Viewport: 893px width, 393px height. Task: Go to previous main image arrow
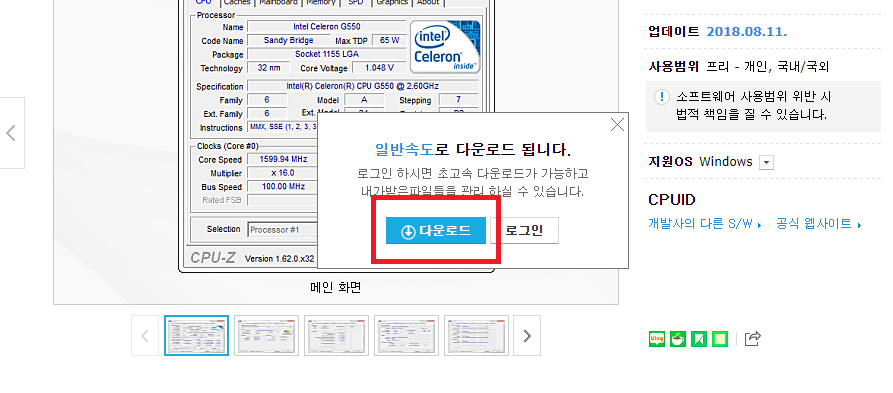[12, 133]
